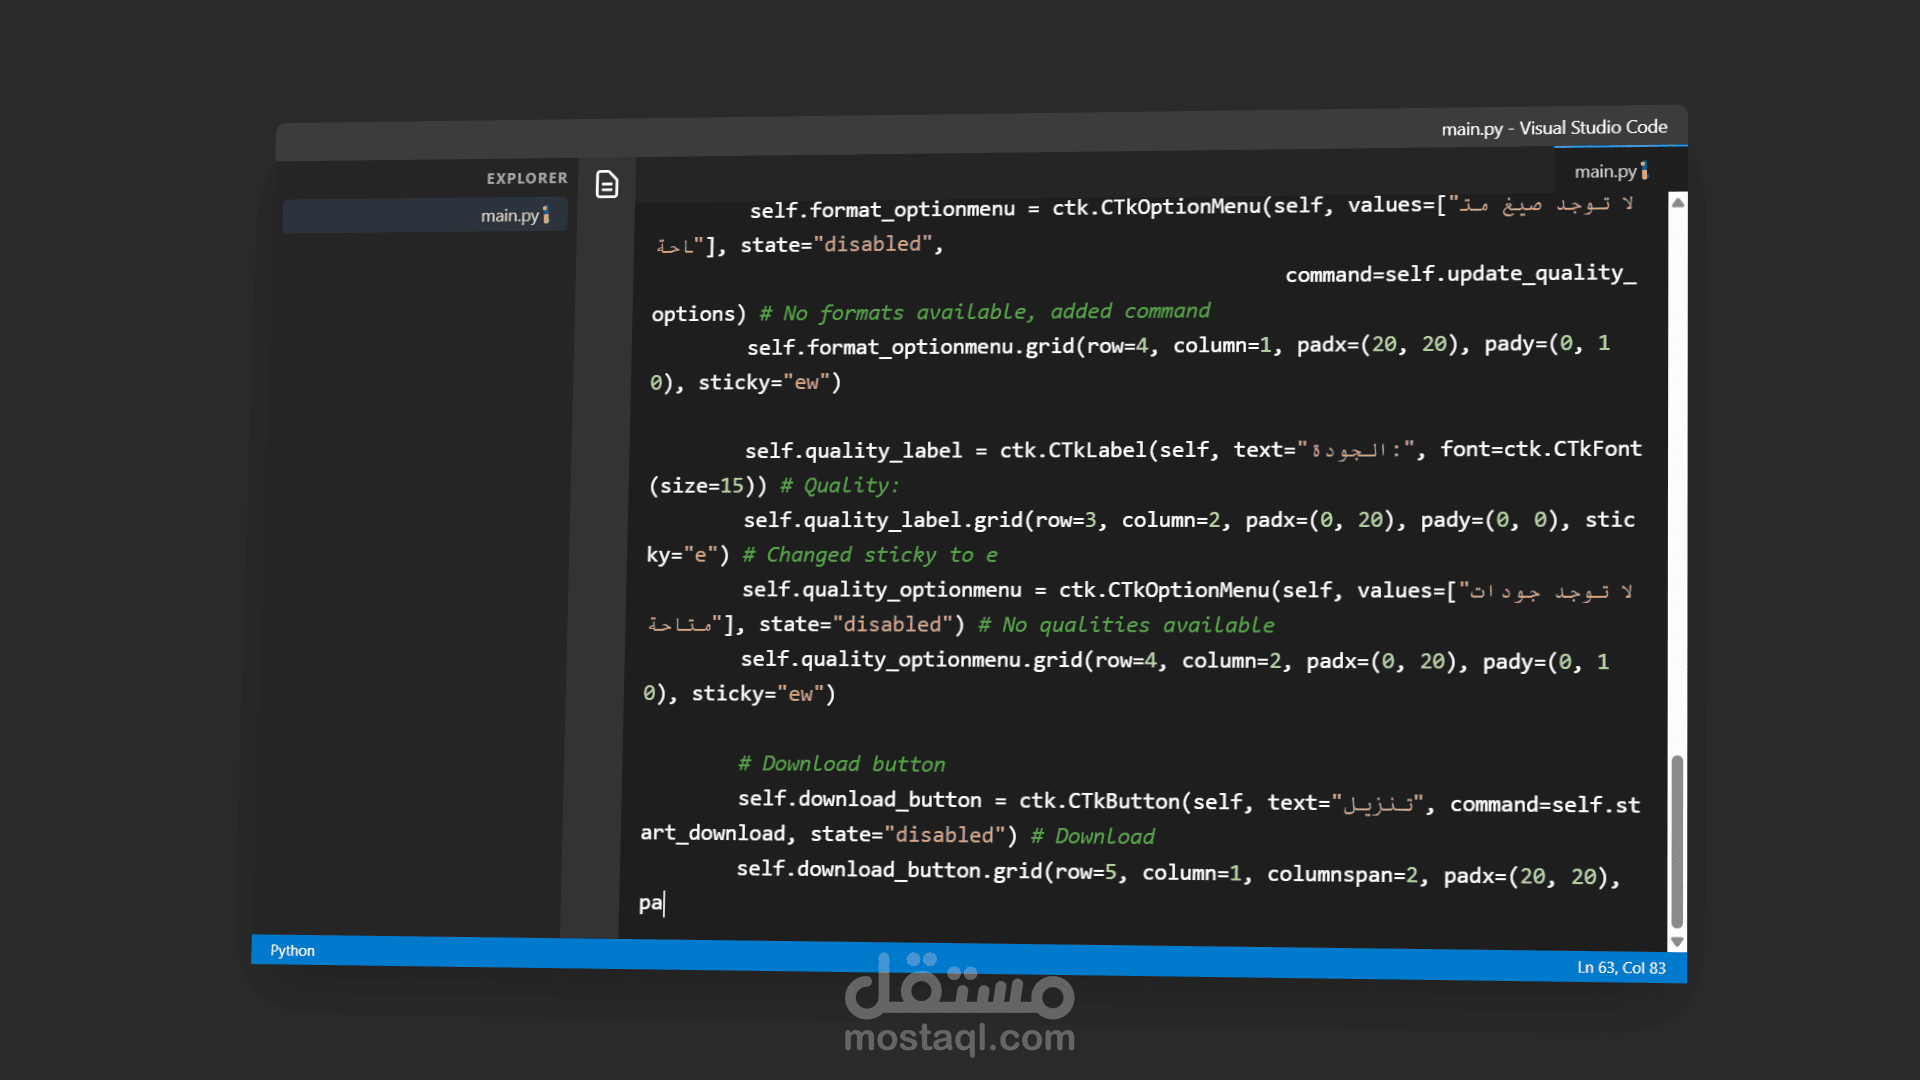This screenshot has width=1920, height=1080.
Task: Switch to the main.py editor tab
Action: coord(1605,172)
